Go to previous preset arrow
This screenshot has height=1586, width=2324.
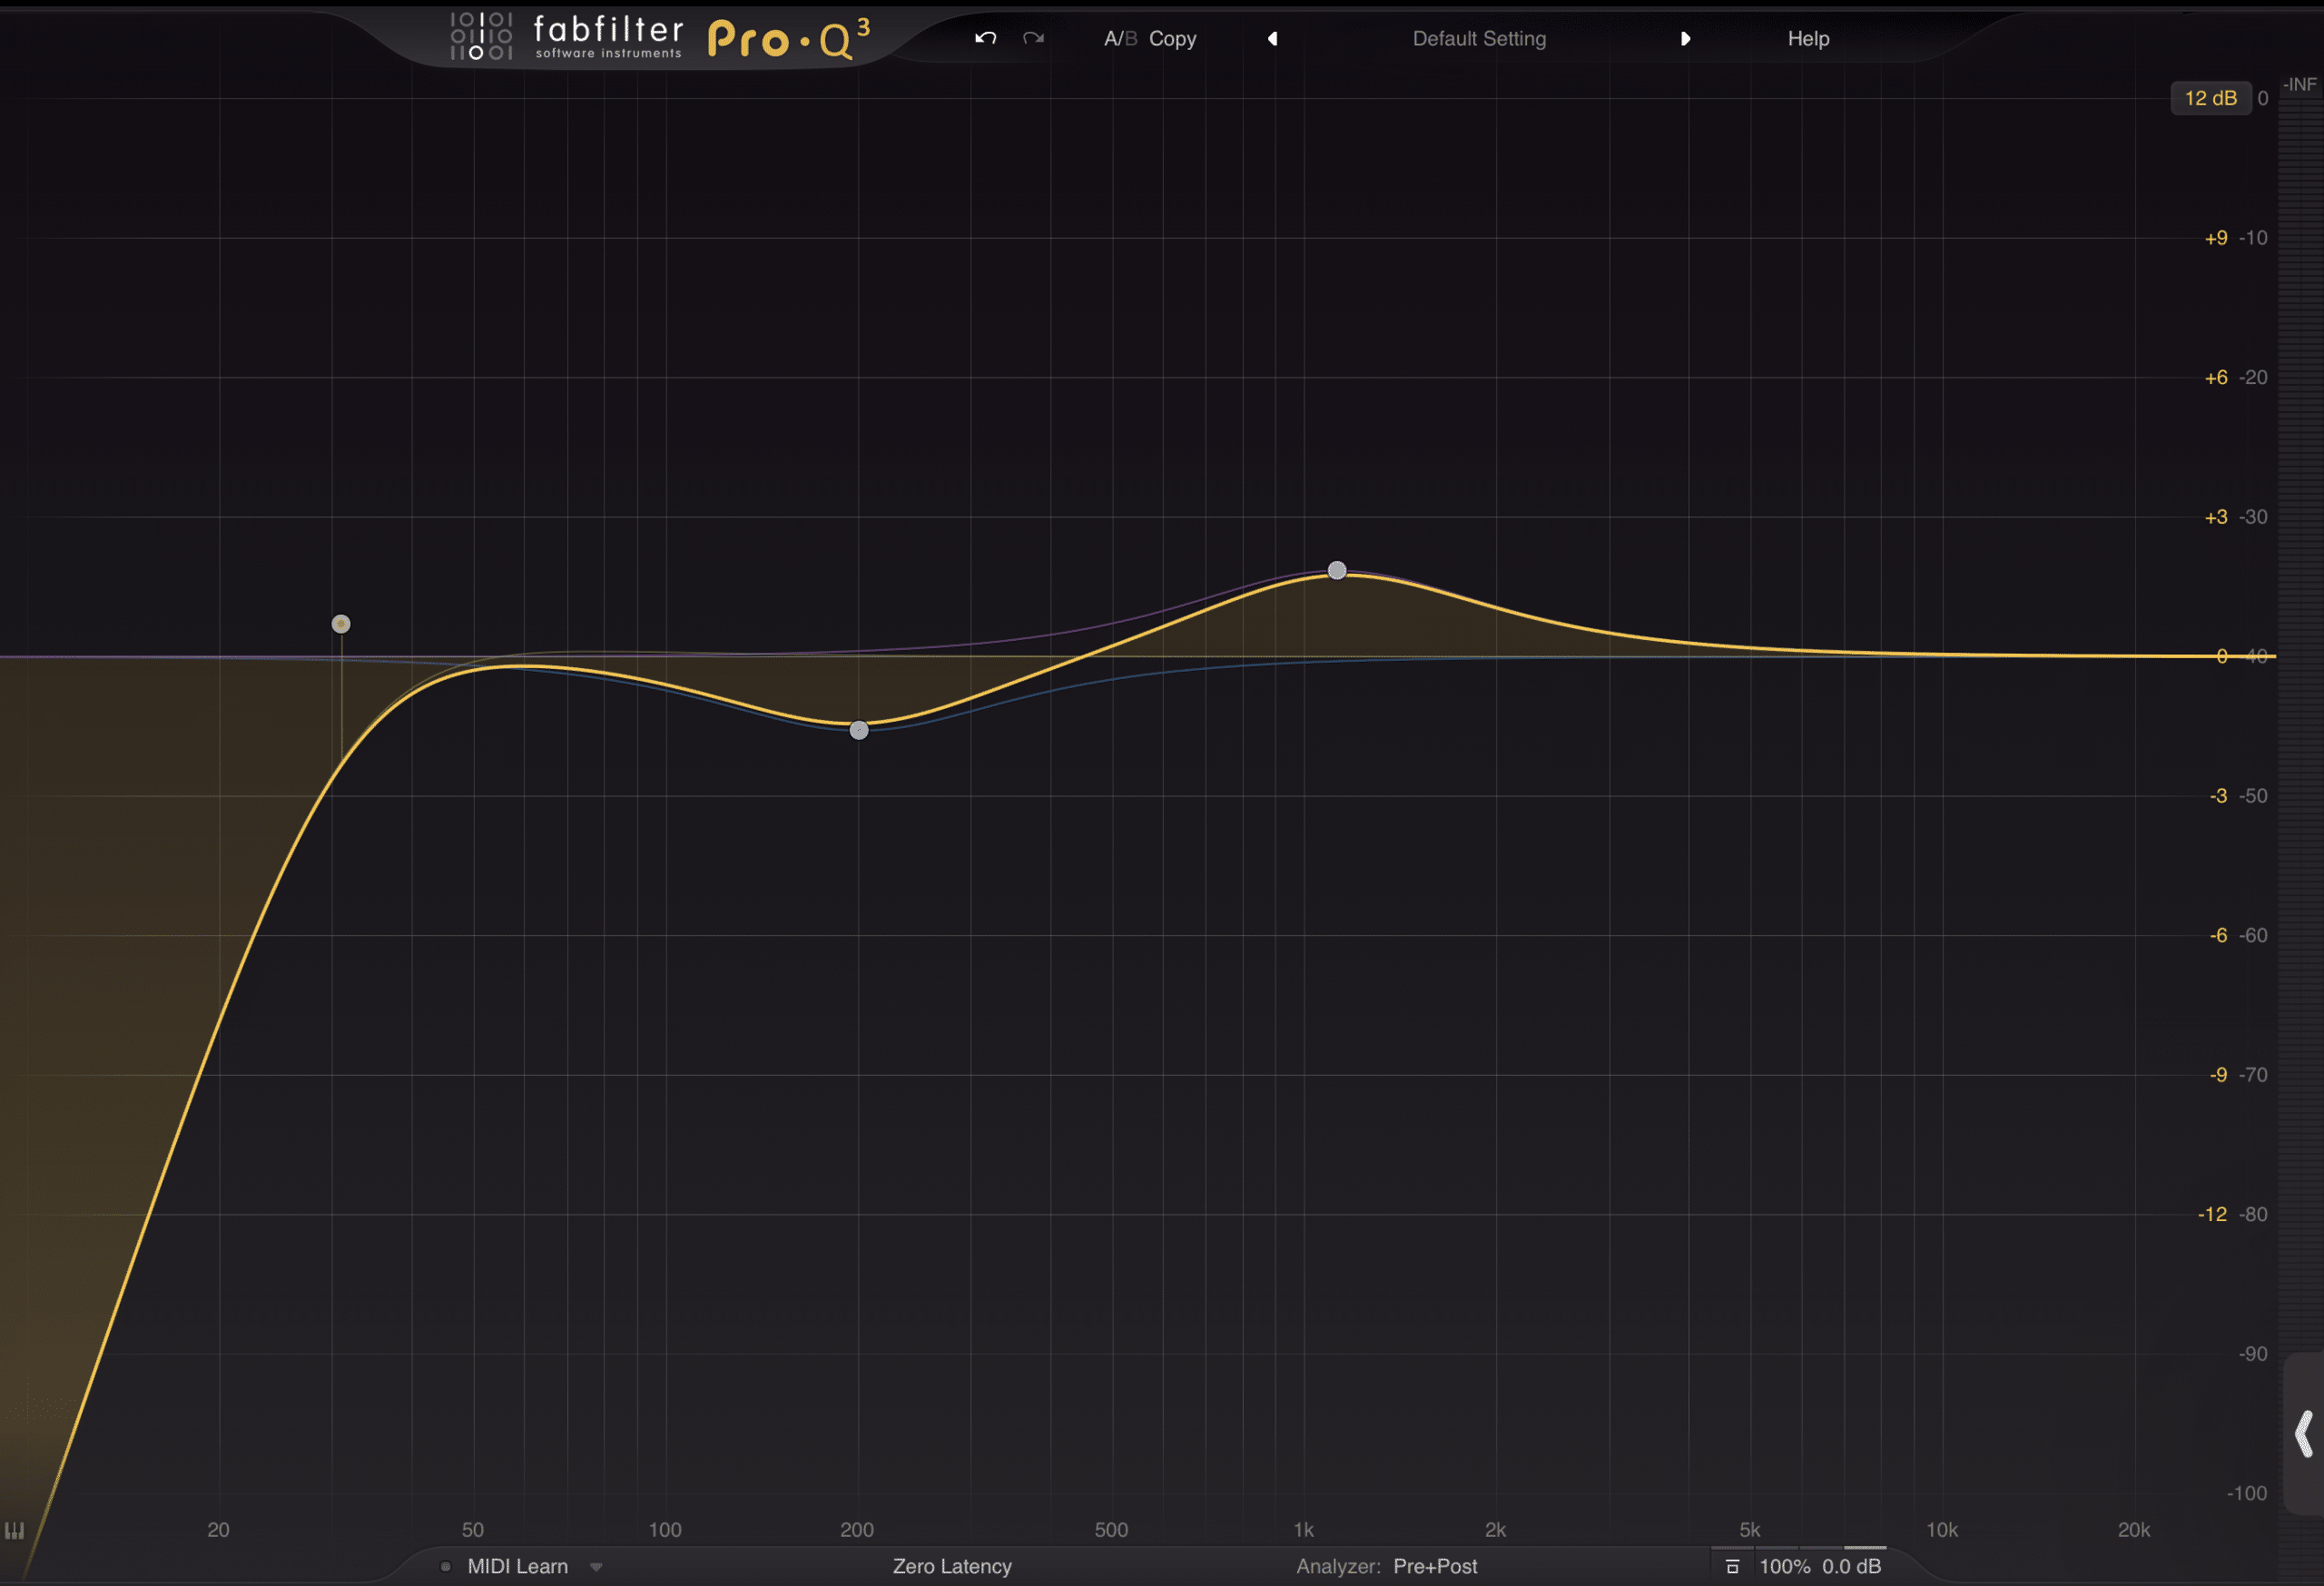1272,38
